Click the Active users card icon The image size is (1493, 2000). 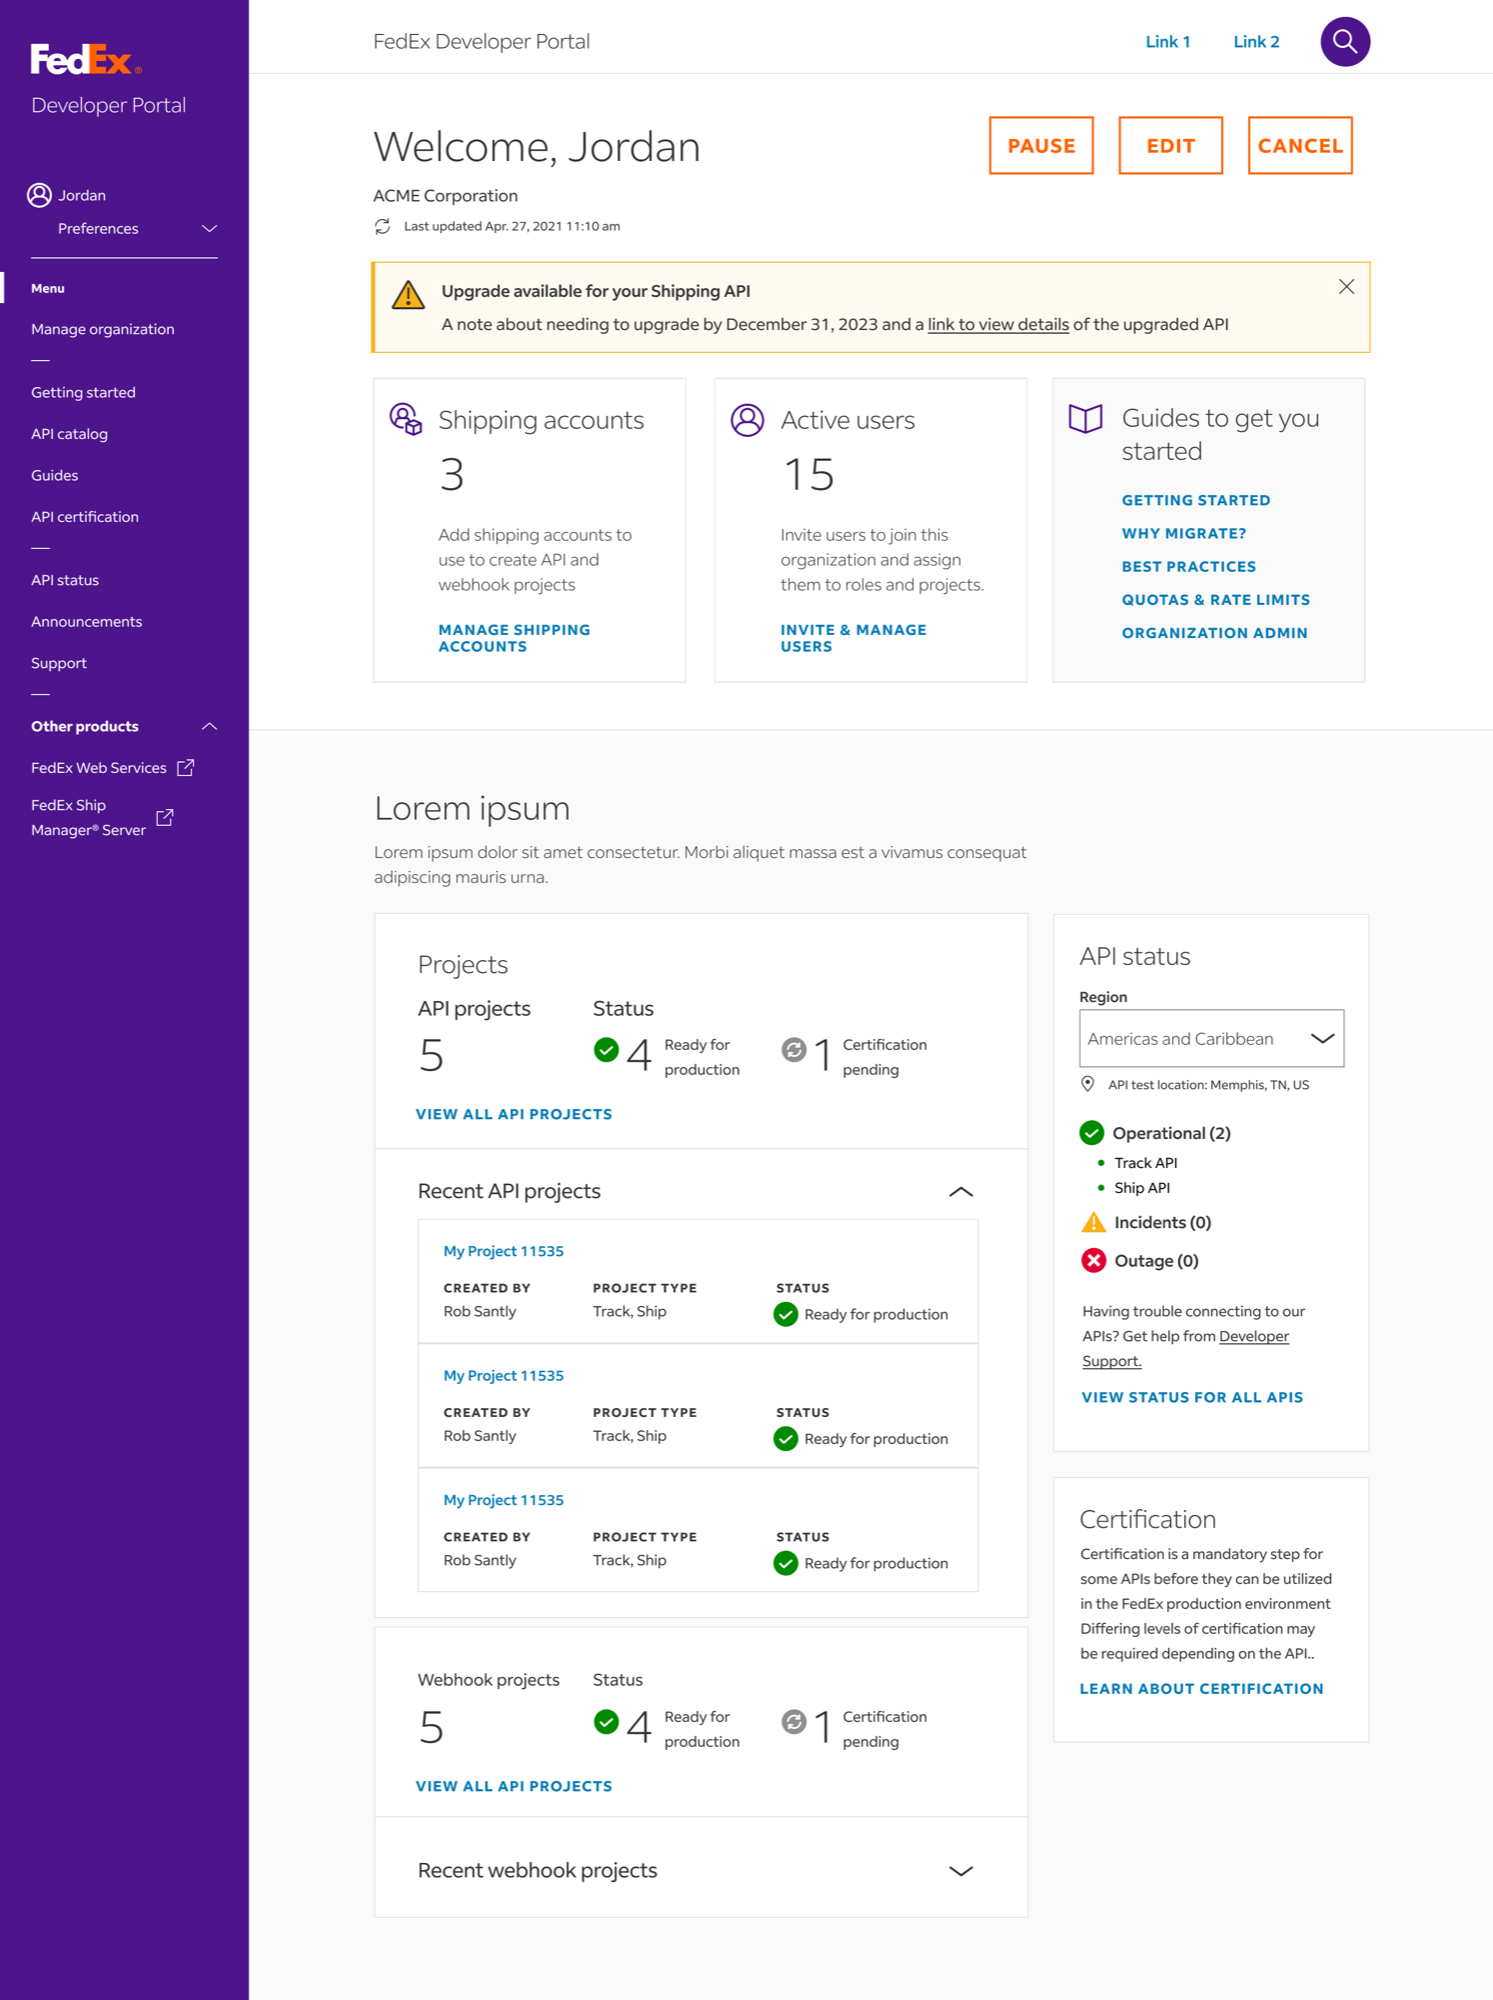point(747,420)
